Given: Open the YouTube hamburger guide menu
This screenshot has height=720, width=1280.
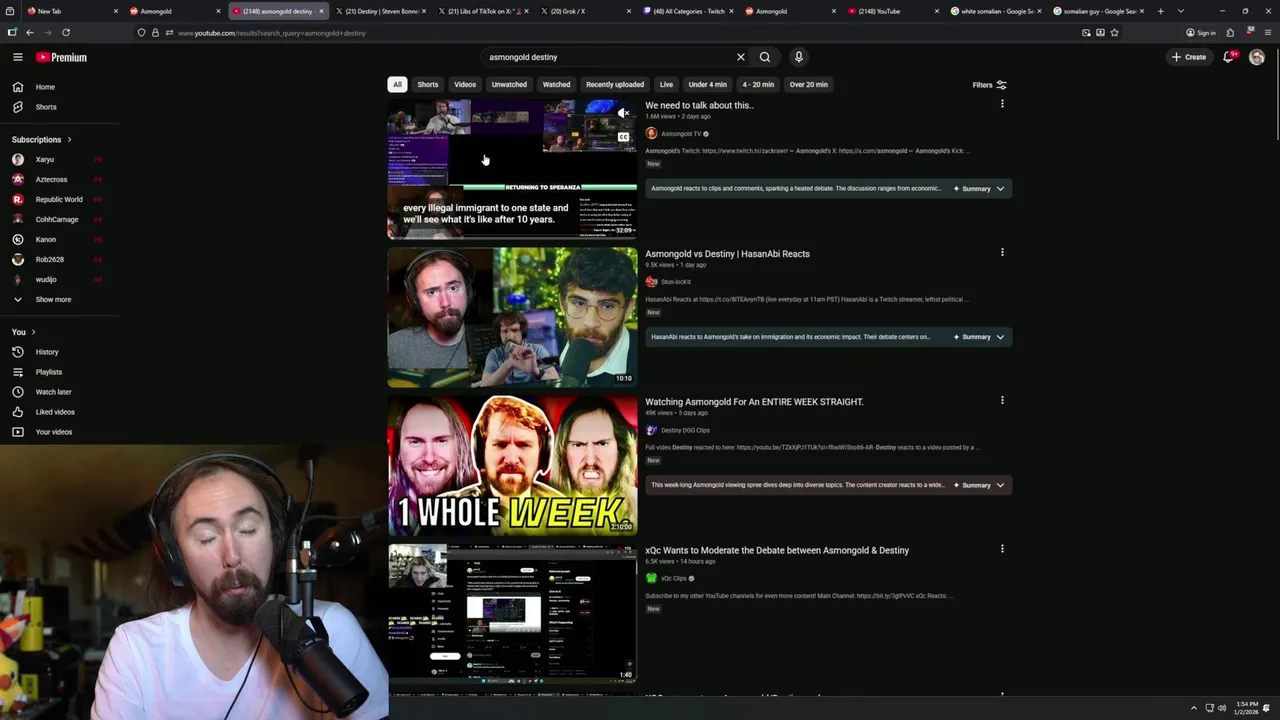Looking at the screenshot, I should click(x=17, y=57).
